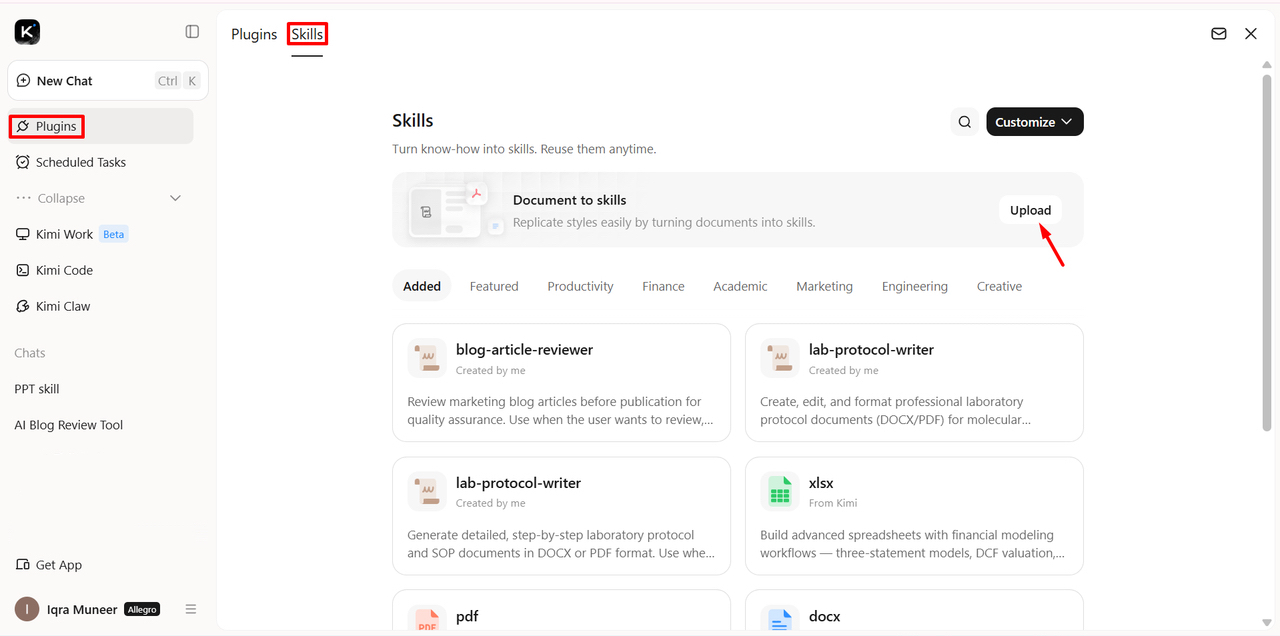1280x636 pixels.
Task: Select the Engineering filter tab
Action: pyautogui.click(x=915, y=286)
